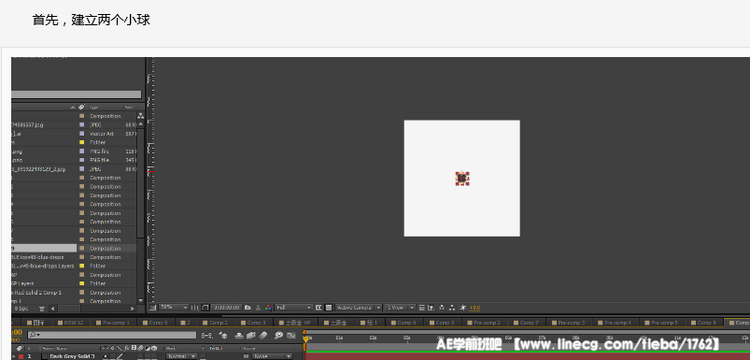Image resolution: width=750 pixels, height=360 pixels.
Task: Click the project panel search field
Action: 76,95
